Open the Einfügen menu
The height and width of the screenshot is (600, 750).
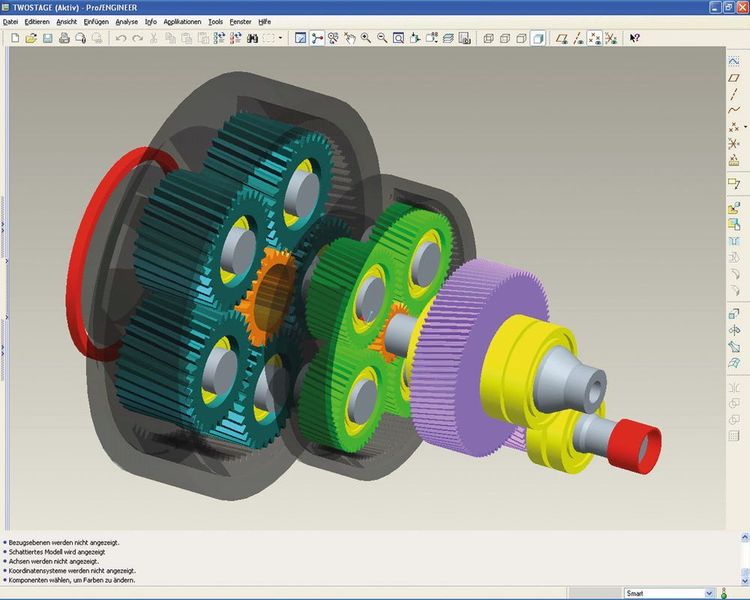(x=96, y=22)
